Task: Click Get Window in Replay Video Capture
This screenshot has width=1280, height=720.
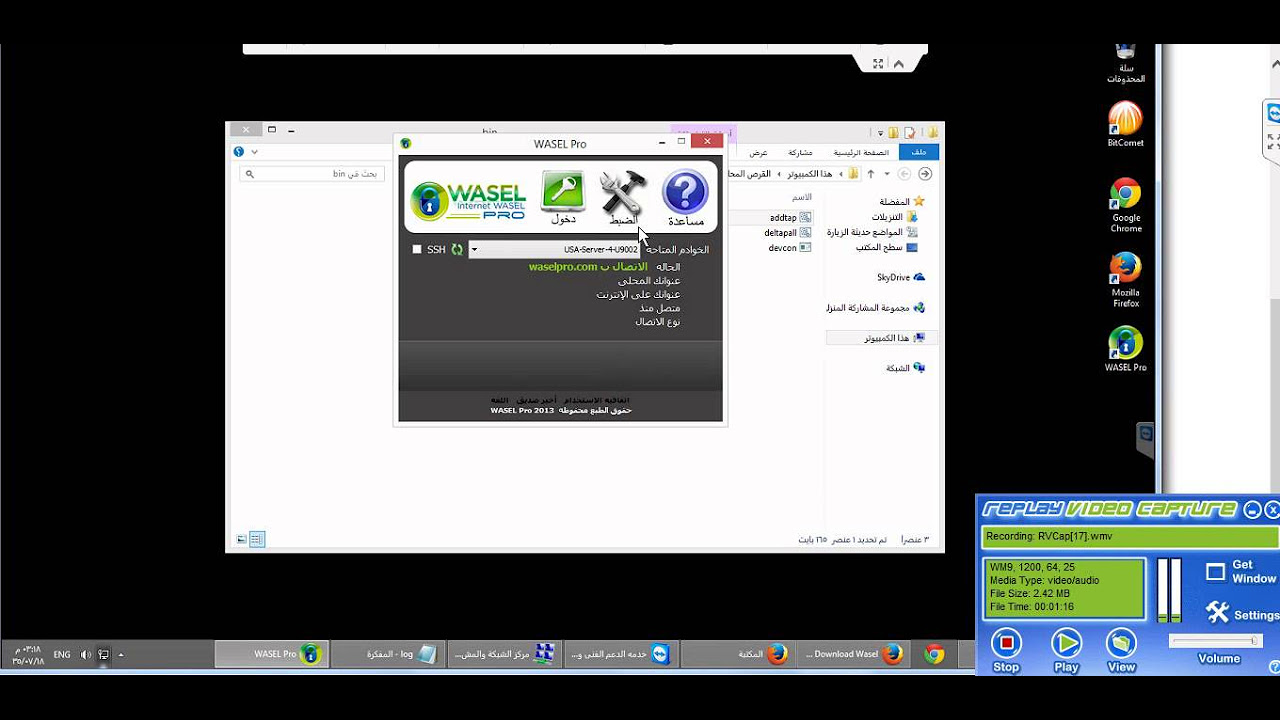Action: 1241,572
